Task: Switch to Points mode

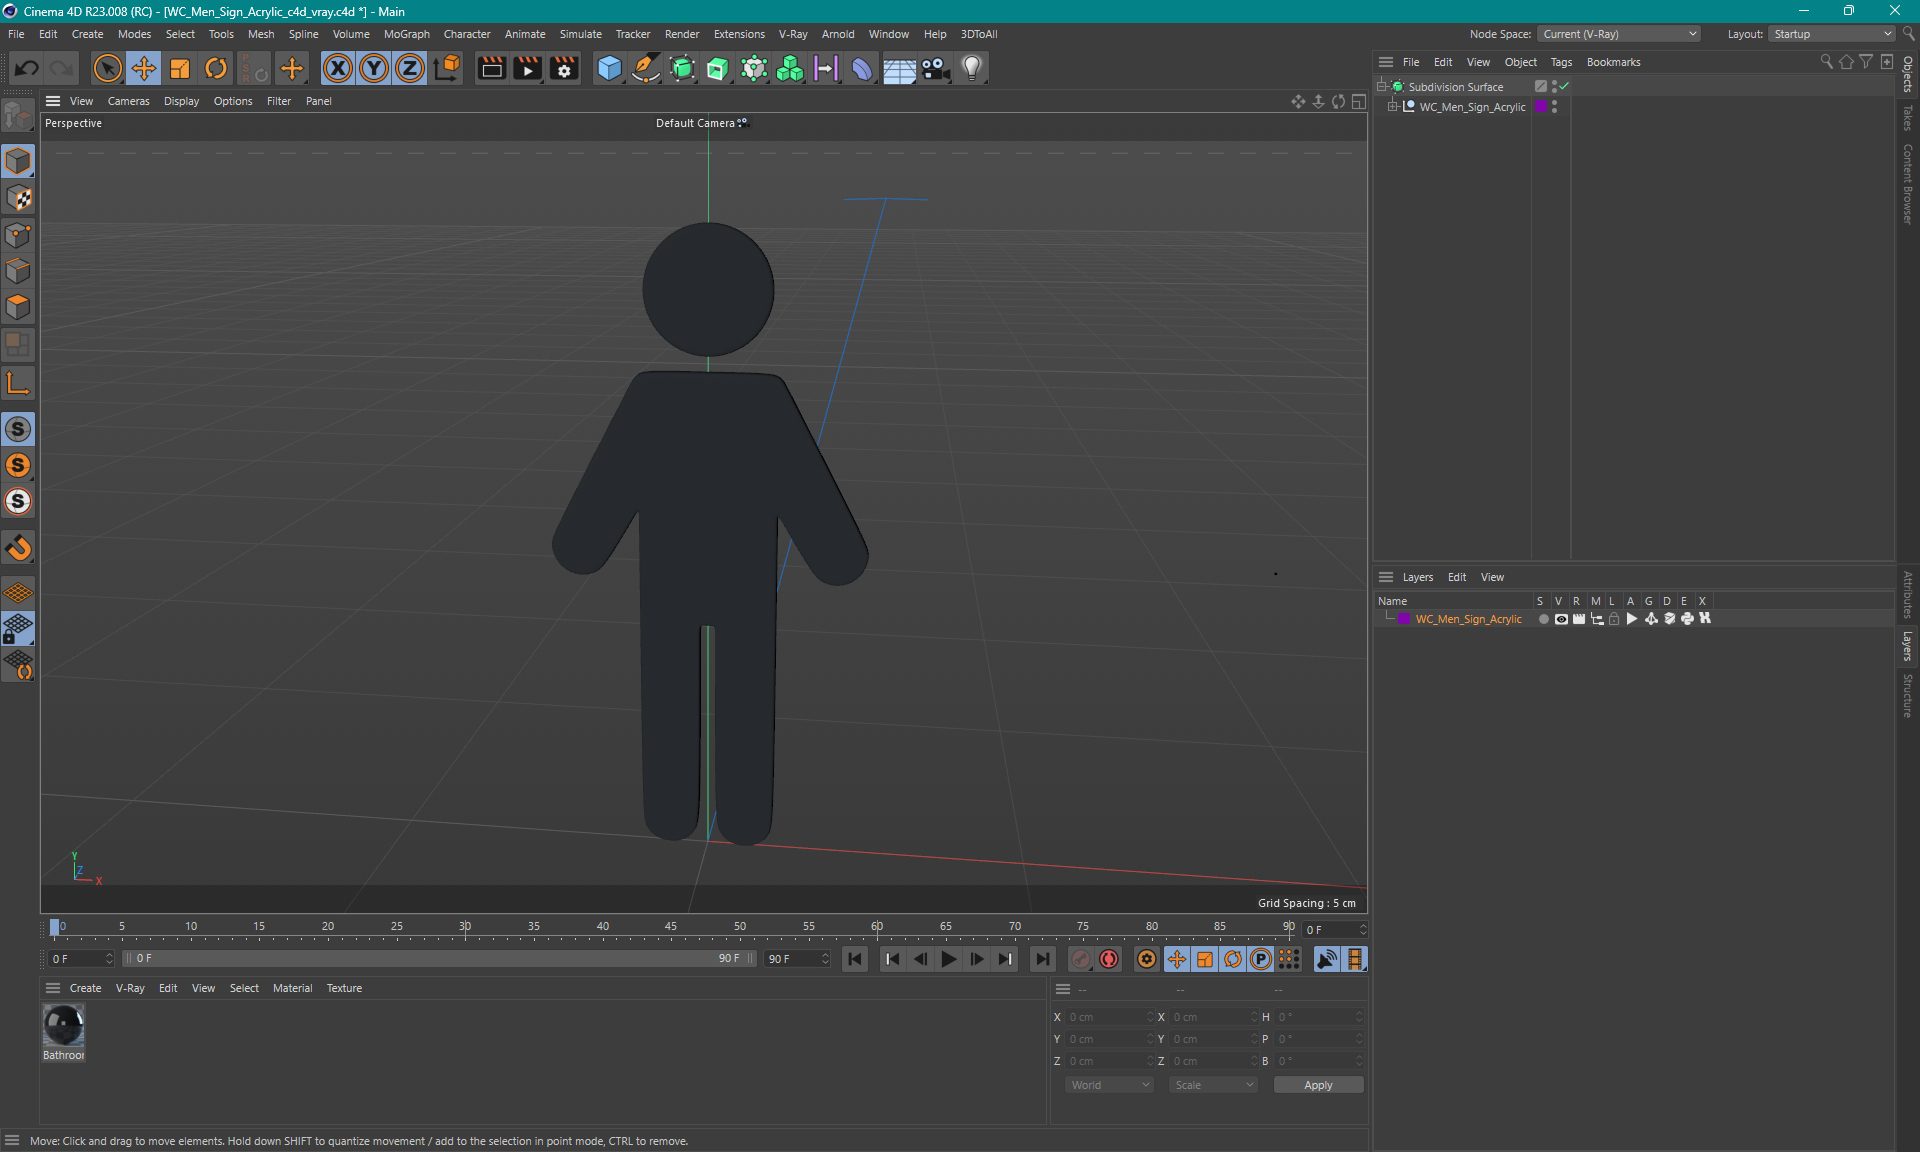Action: [18, 235]
